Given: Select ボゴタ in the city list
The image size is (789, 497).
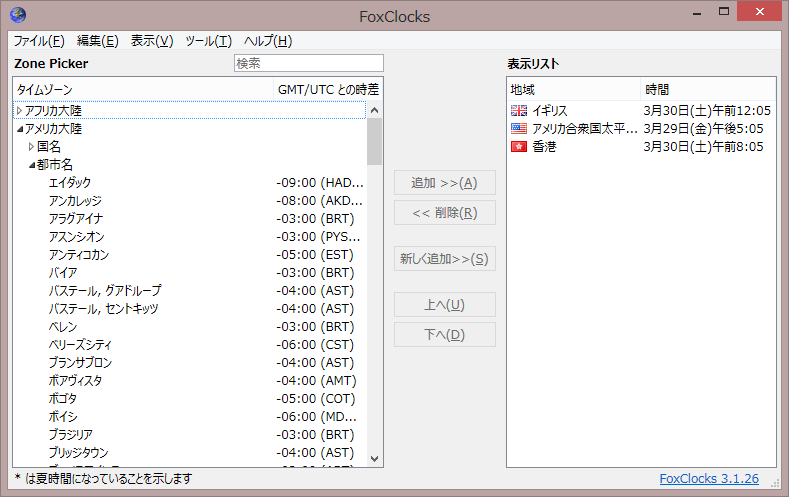Looking at the screenshot, I should click(63, 399).
